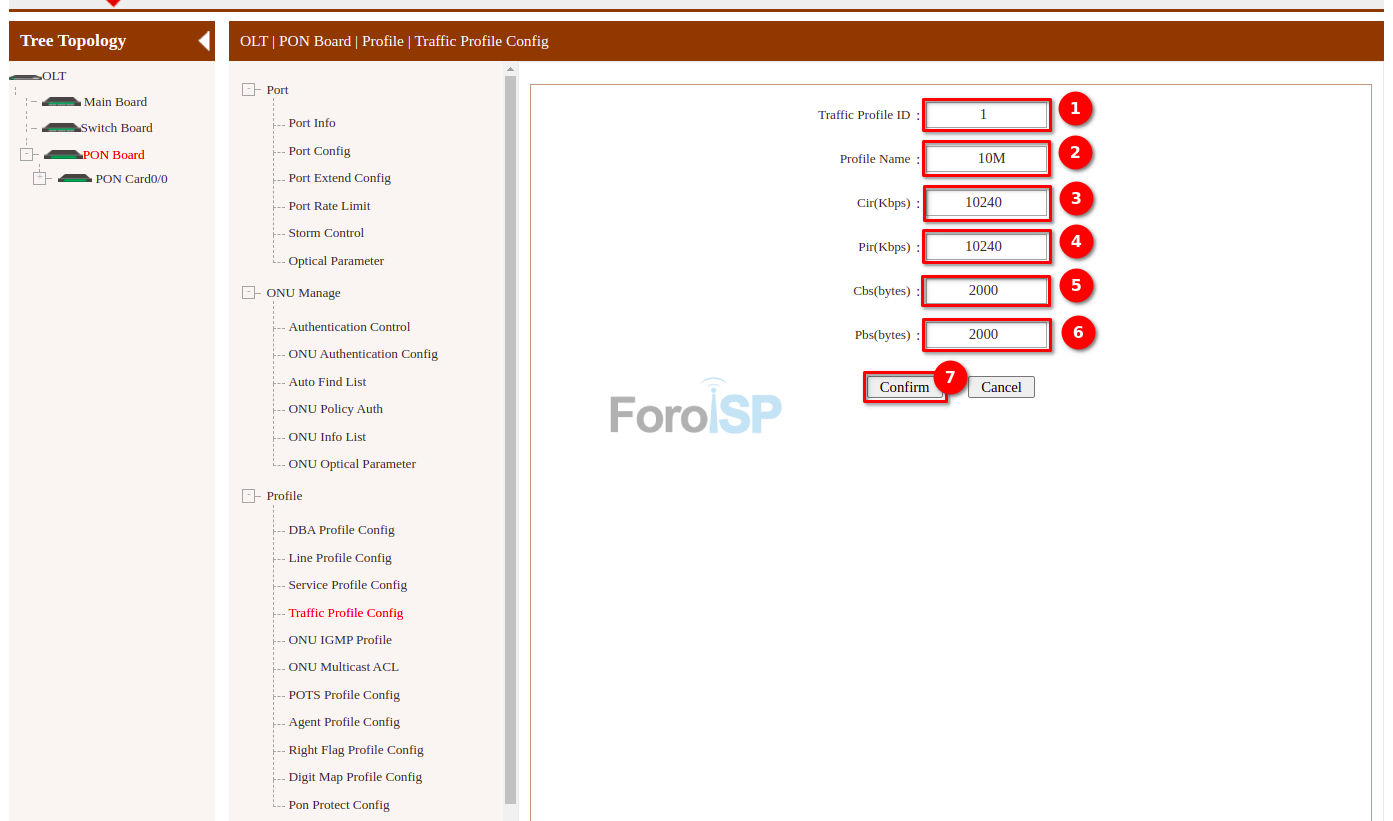Focus the Cir(Kbps) input field
1393x821 pixels.
(986, 203)
